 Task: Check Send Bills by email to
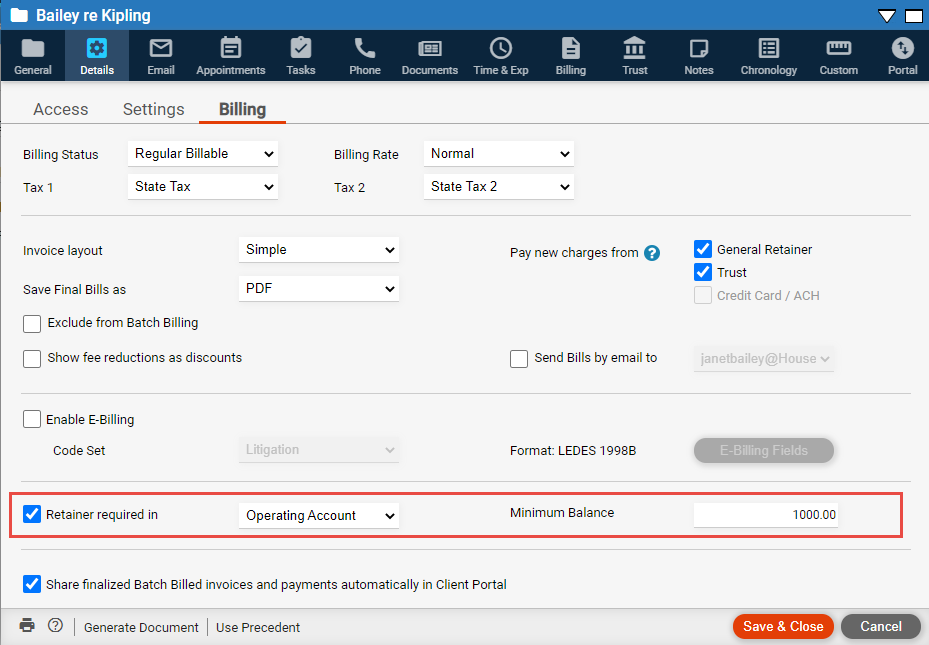pos(519,358)
